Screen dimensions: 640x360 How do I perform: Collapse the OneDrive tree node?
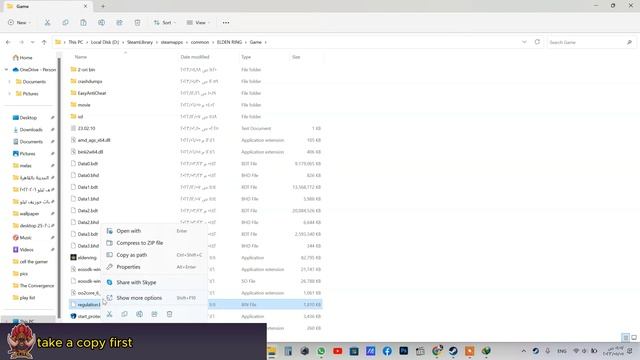6,70
